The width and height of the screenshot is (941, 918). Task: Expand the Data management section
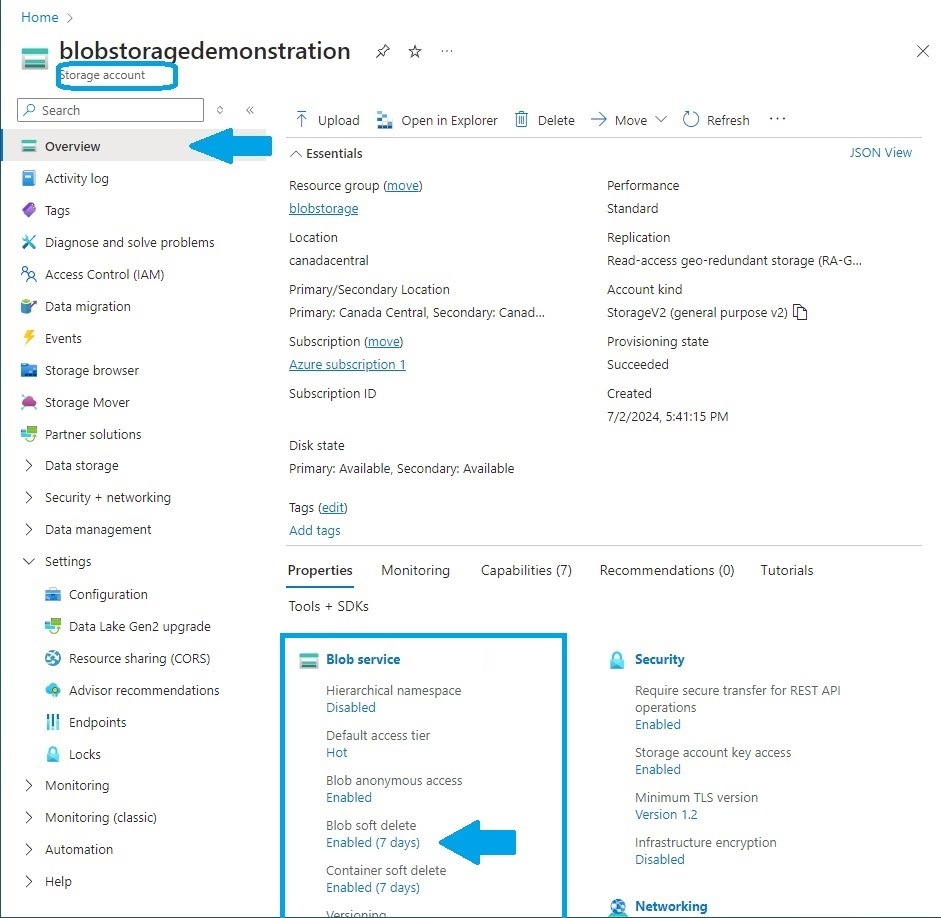point(28,529)
